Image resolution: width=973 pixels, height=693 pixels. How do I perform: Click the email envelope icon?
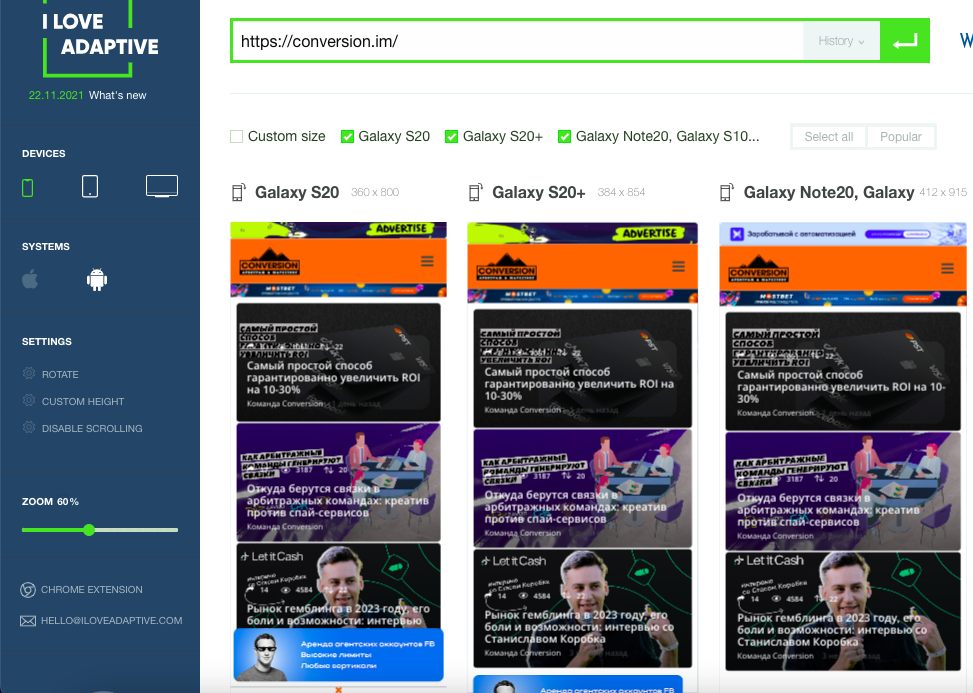[x=28, y=621]
